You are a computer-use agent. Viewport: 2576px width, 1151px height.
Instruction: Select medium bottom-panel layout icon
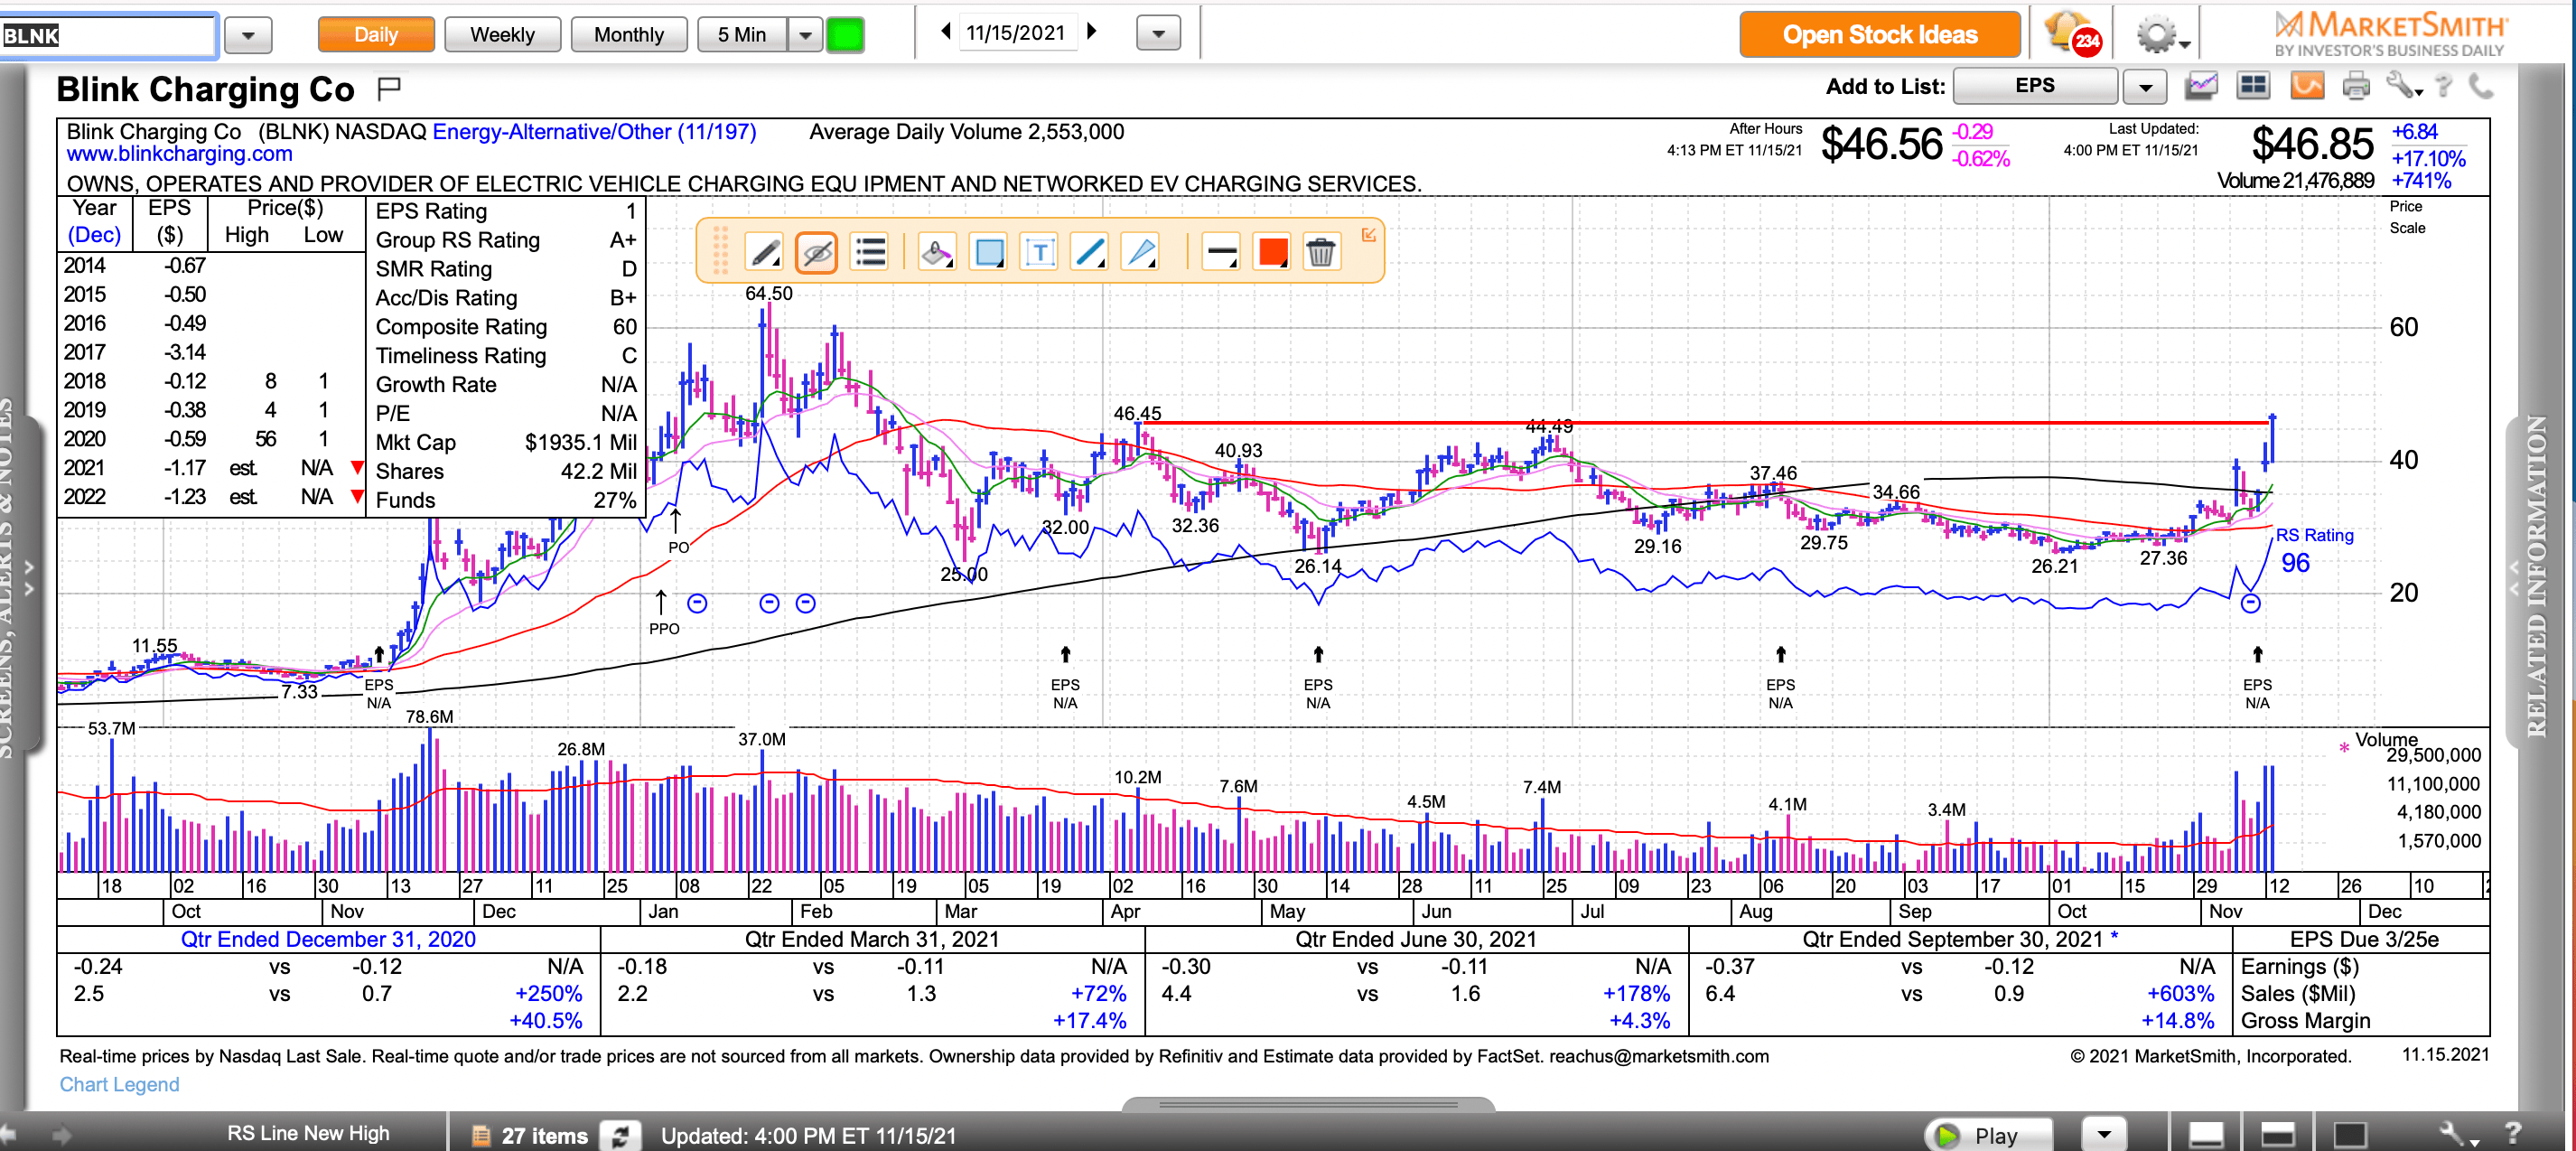coord(2278,1135)
